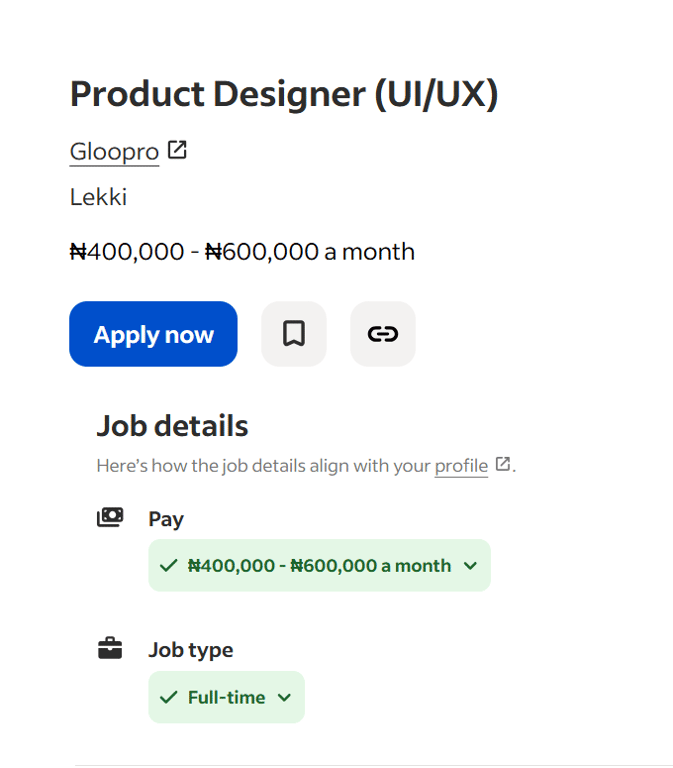The height and width of the screenshot is (768, 673).
Task: Open your profile link
Action: click(x=461, y=466)
